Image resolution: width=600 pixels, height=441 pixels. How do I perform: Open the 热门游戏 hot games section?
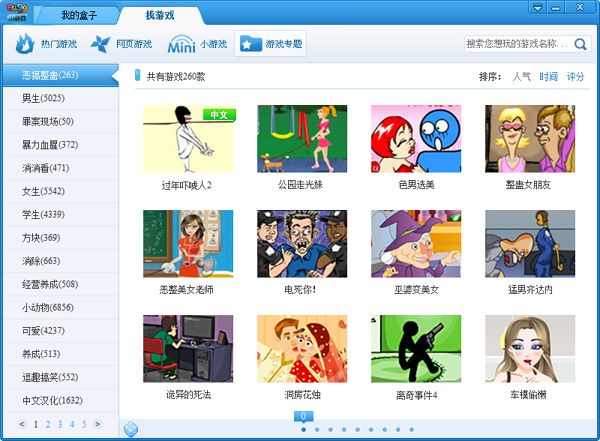[47, 44]
